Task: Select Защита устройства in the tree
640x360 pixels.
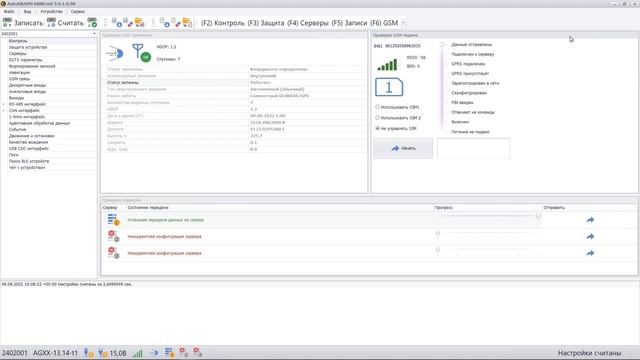Action: (28, 47)
